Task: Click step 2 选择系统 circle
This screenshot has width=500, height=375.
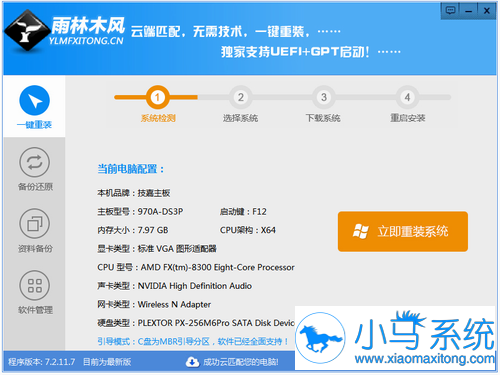Action: click(x=240, y=97)
